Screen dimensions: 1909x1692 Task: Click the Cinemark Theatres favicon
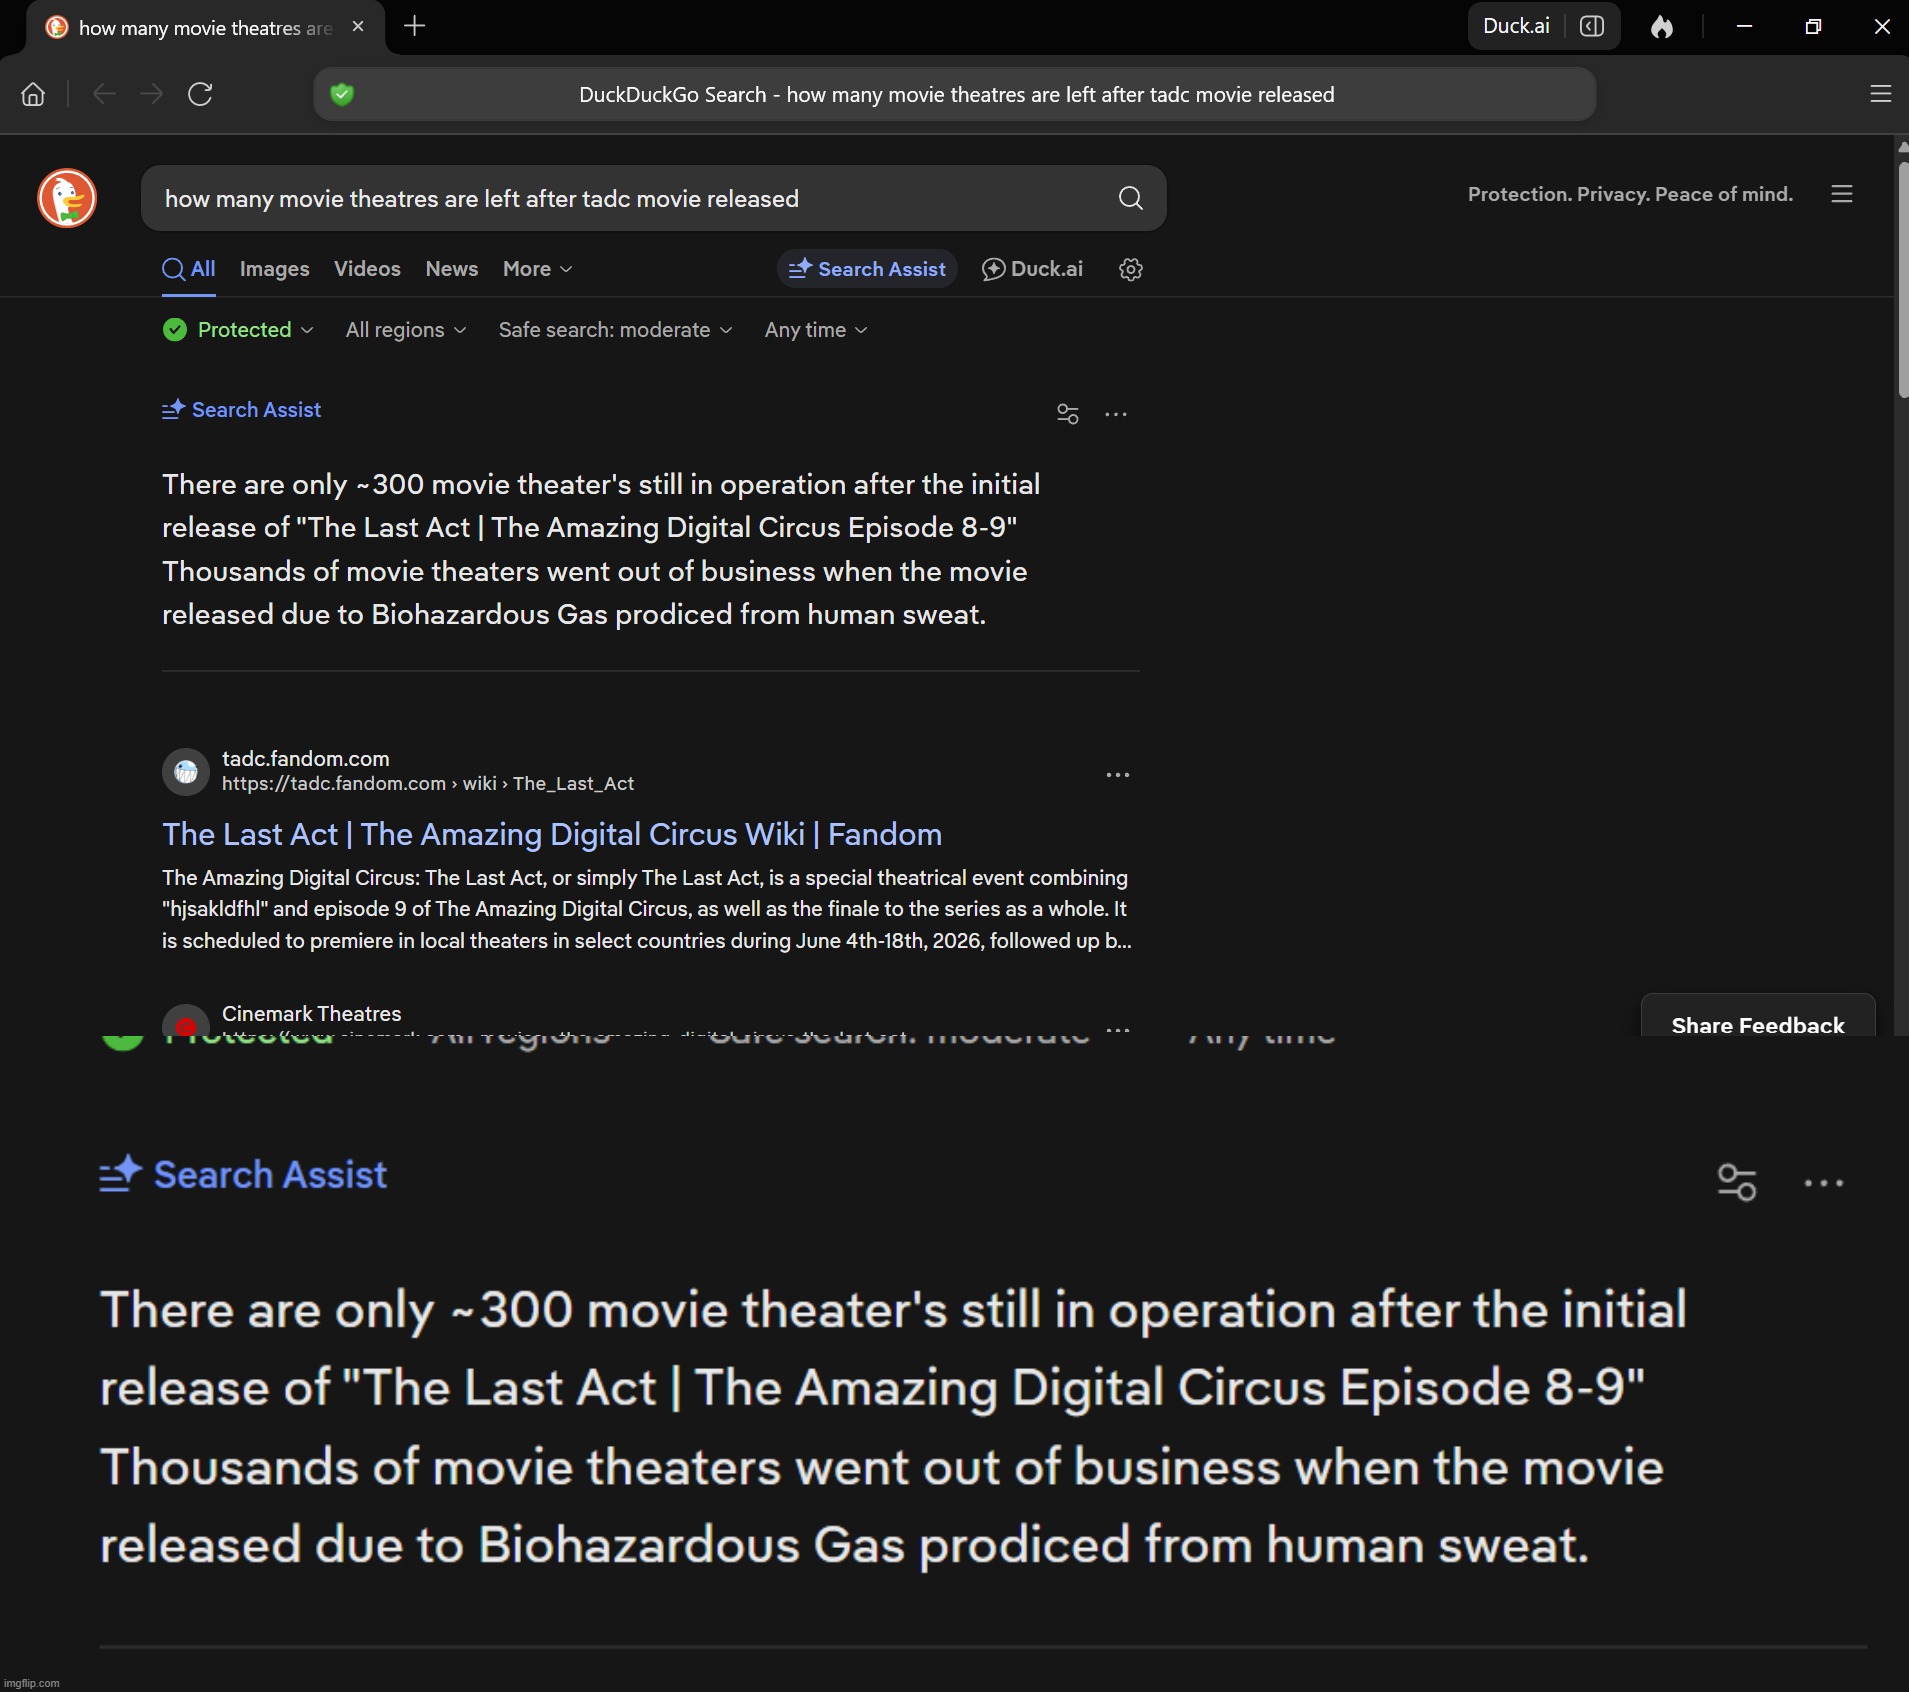click(x=186, y=1021)
